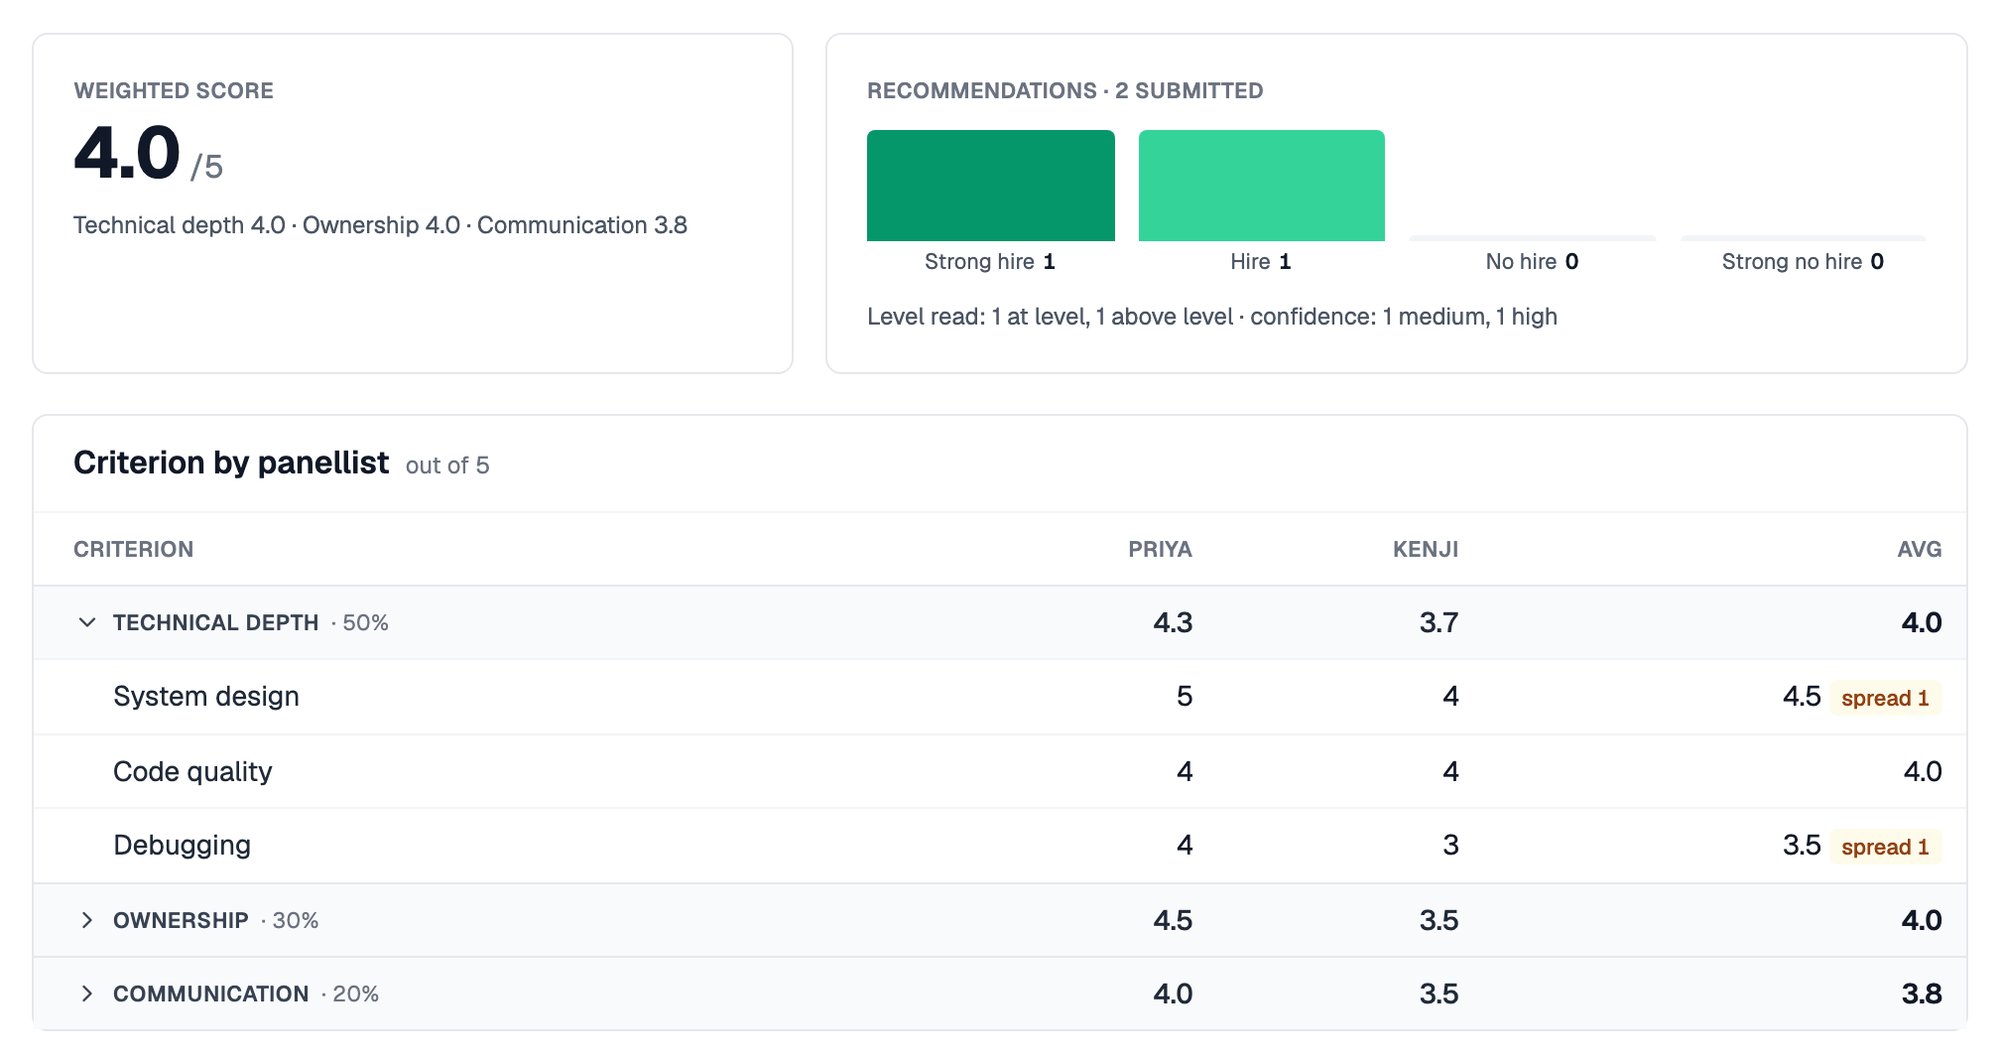Click Priya's Ownership score 4.5

[1173, 920]
